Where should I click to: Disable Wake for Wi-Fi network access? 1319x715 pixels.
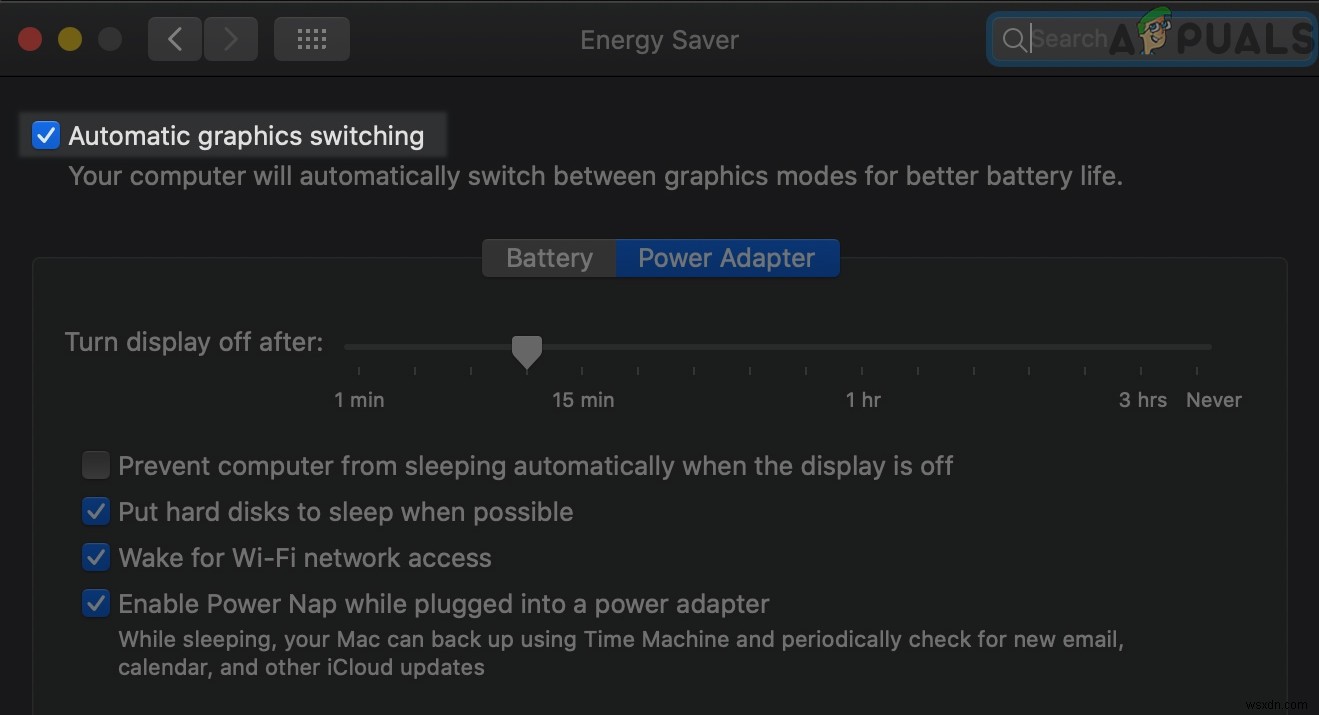click(x=95, y=557)
